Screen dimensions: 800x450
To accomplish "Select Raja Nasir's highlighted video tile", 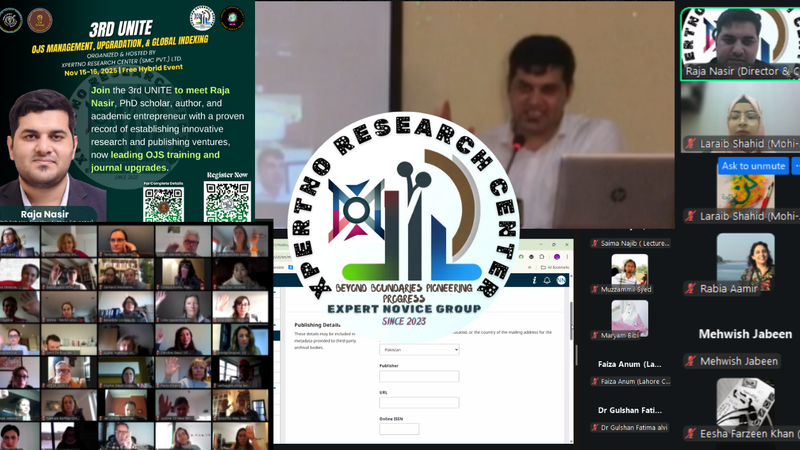I will point(740,40).
